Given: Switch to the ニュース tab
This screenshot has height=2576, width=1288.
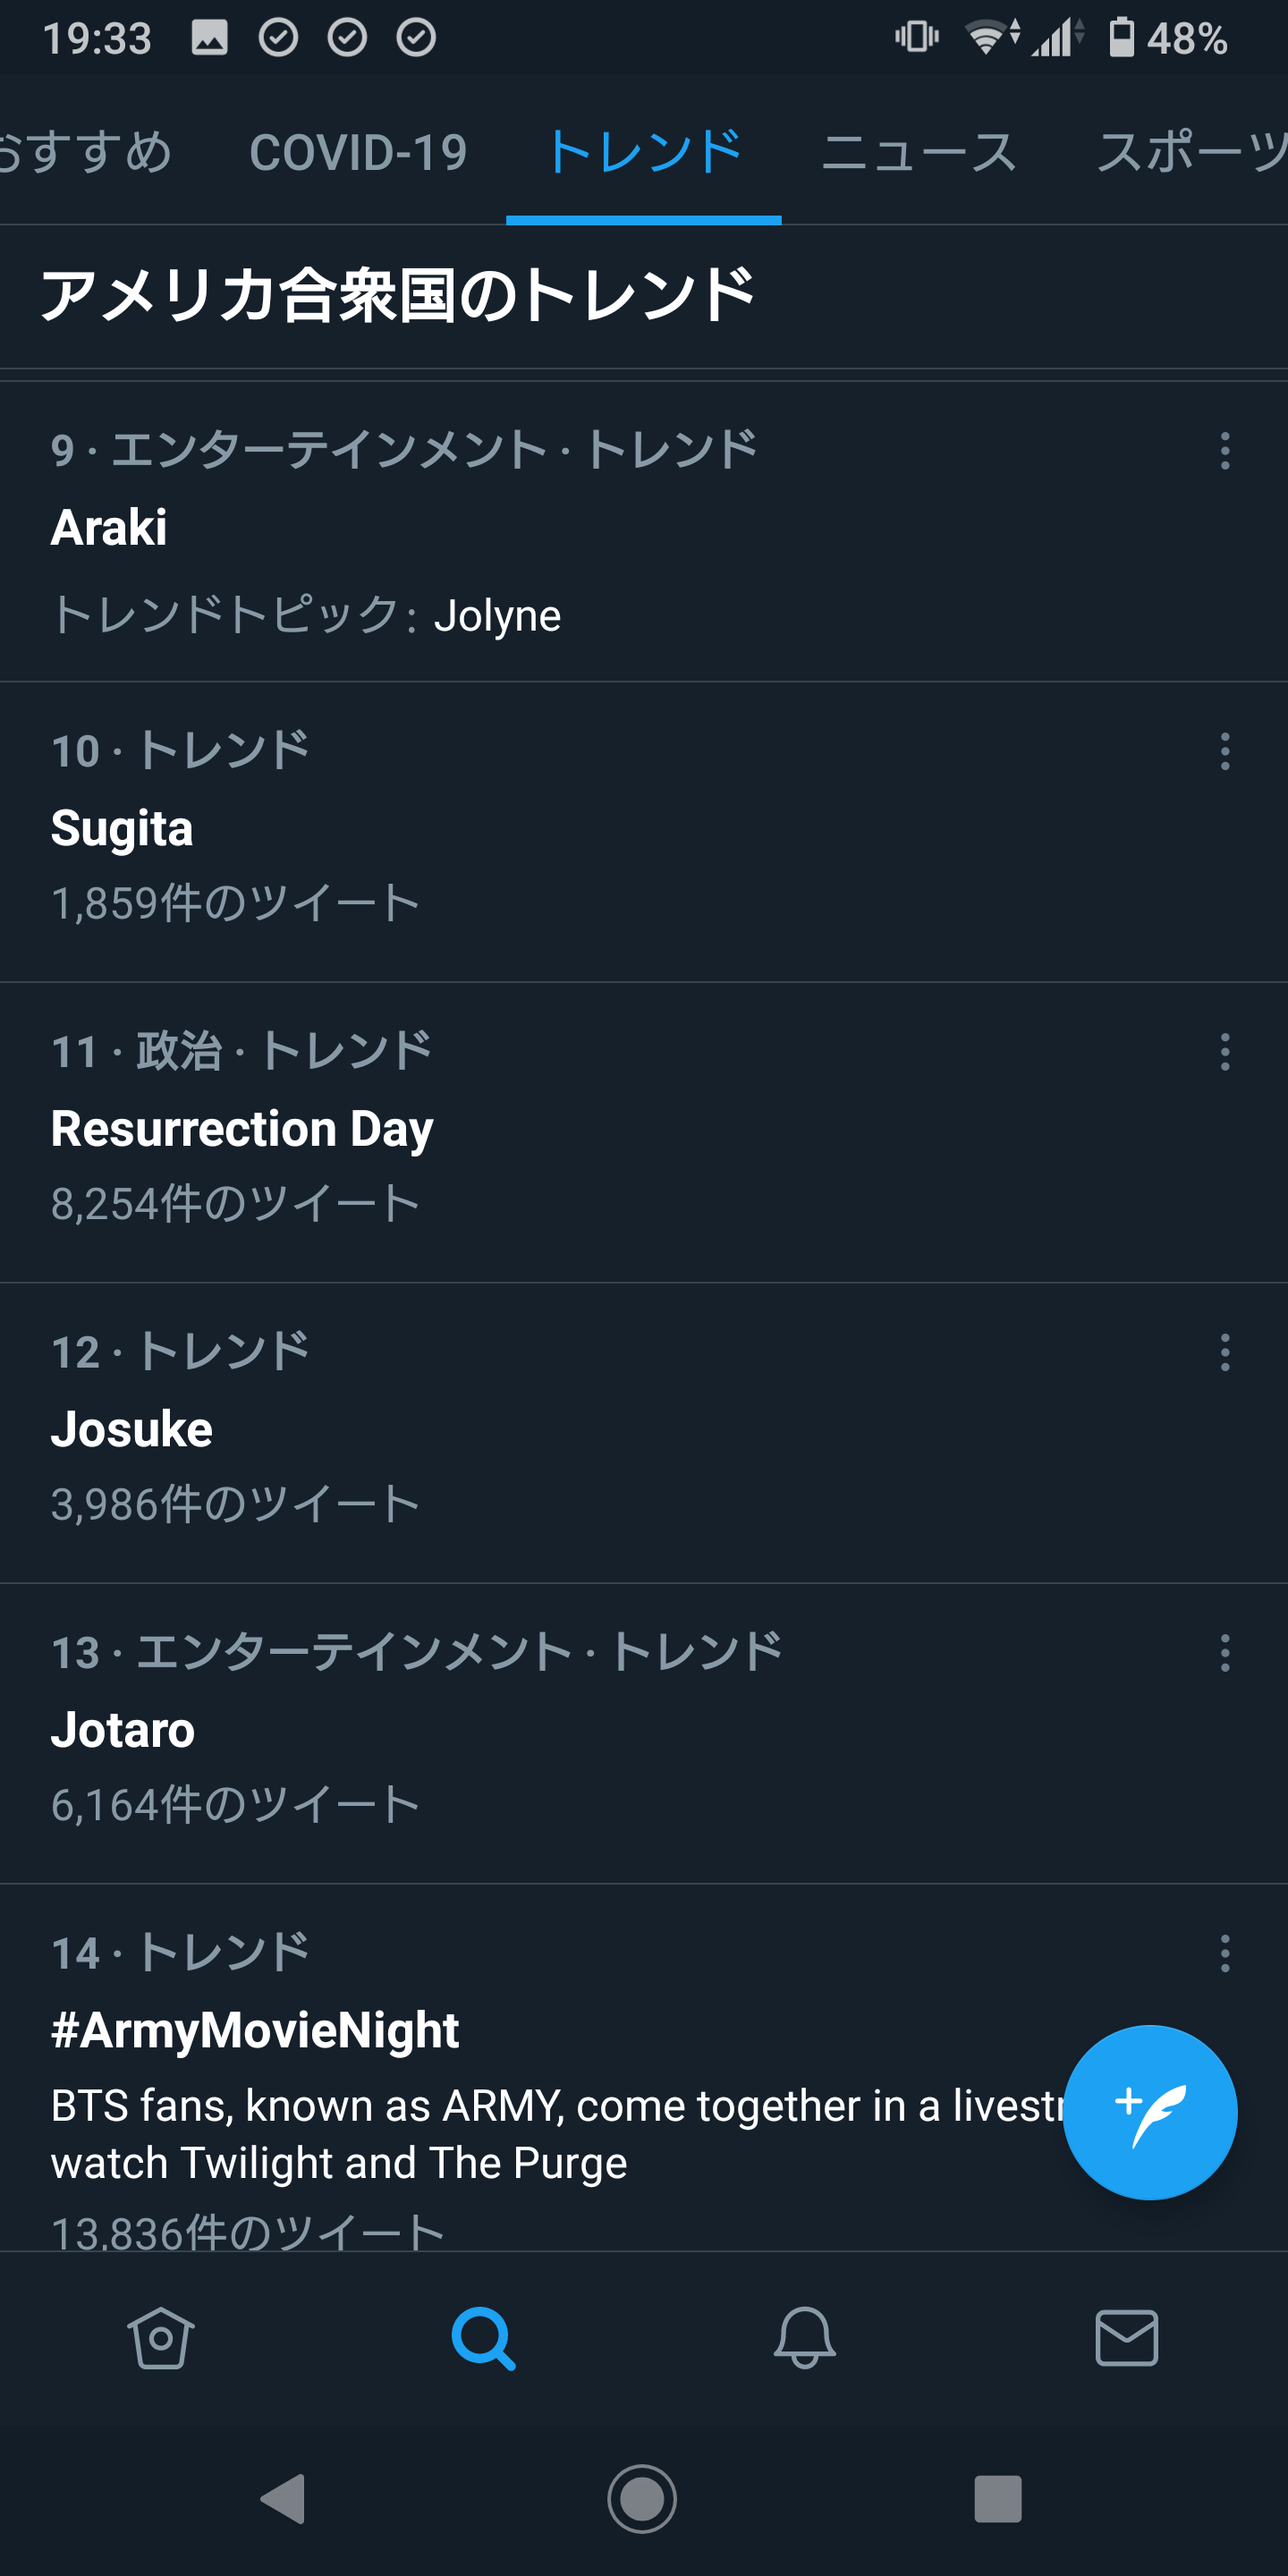Looking at the screenshot, I should tap(918, 152).
